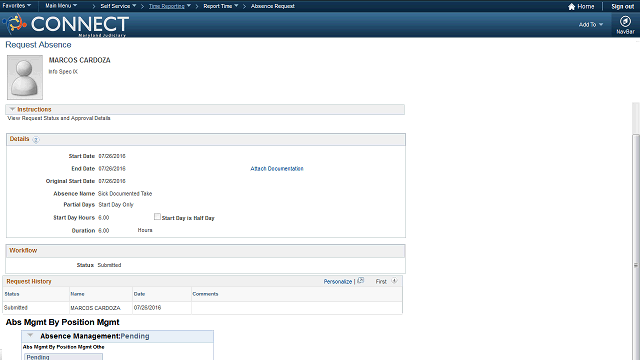Collapse the Absence Management Pending section
This screenshot has width=640, height=360.
click(x=30, y=335)
